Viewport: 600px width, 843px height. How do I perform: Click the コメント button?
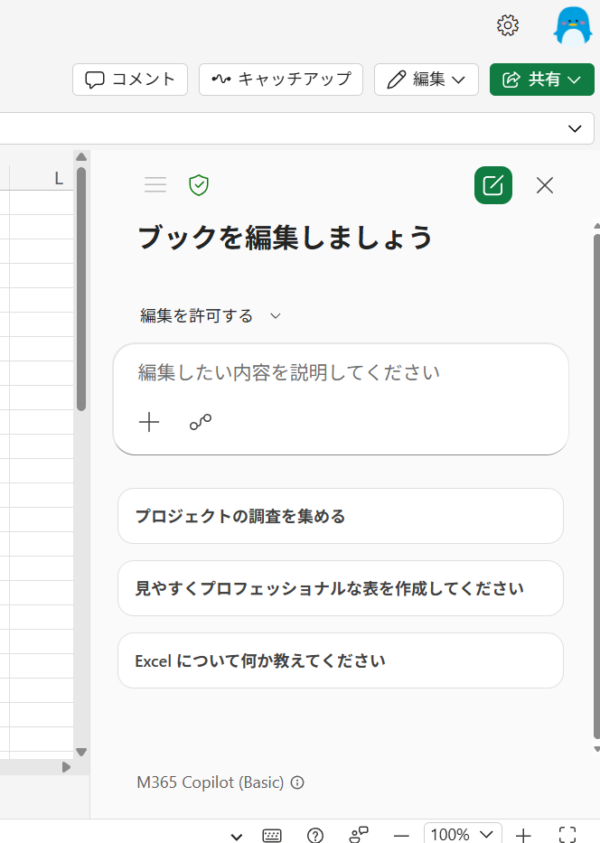point(130,80)
